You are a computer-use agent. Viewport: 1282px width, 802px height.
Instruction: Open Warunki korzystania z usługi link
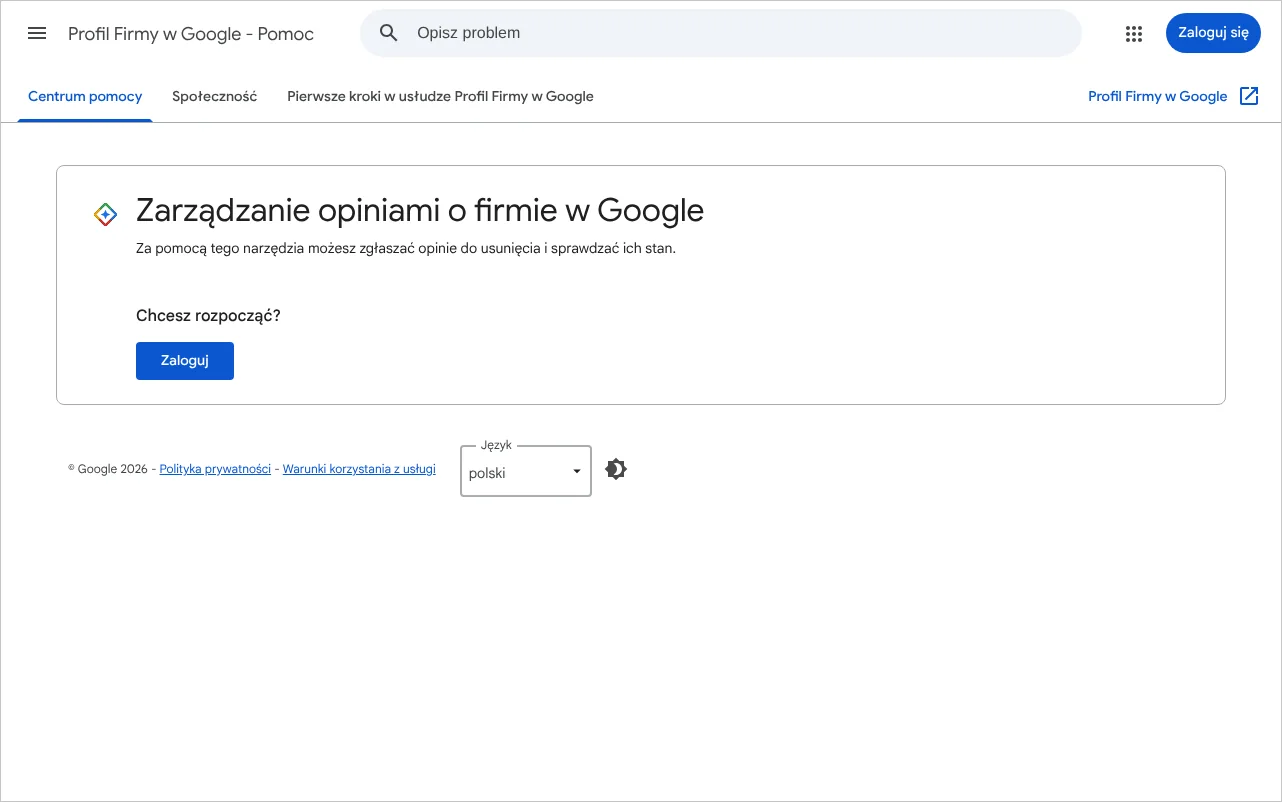pos(359,469)
